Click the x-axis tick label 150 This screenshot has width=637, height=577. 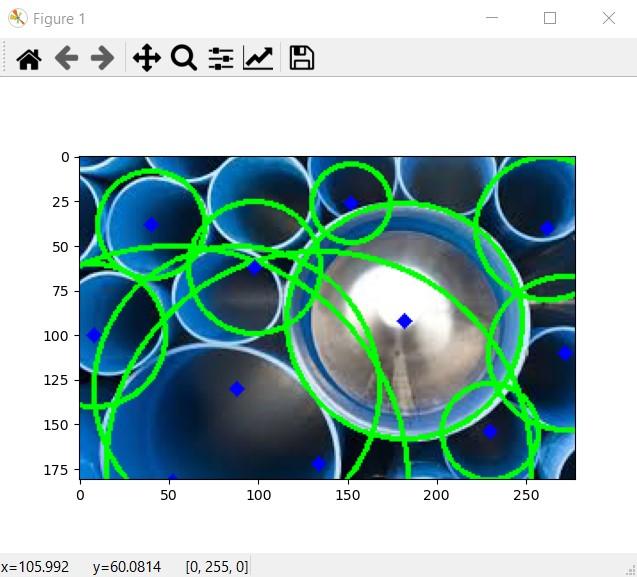tap(348, 495)
